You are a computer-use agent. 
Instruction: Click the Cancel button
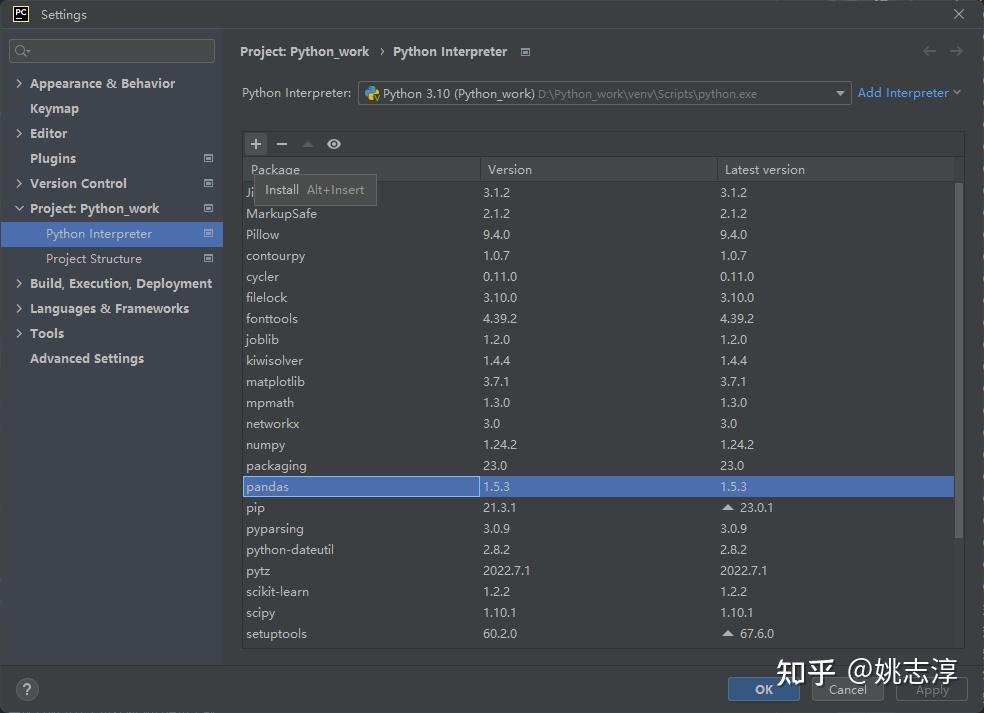(x=847, y=689)
